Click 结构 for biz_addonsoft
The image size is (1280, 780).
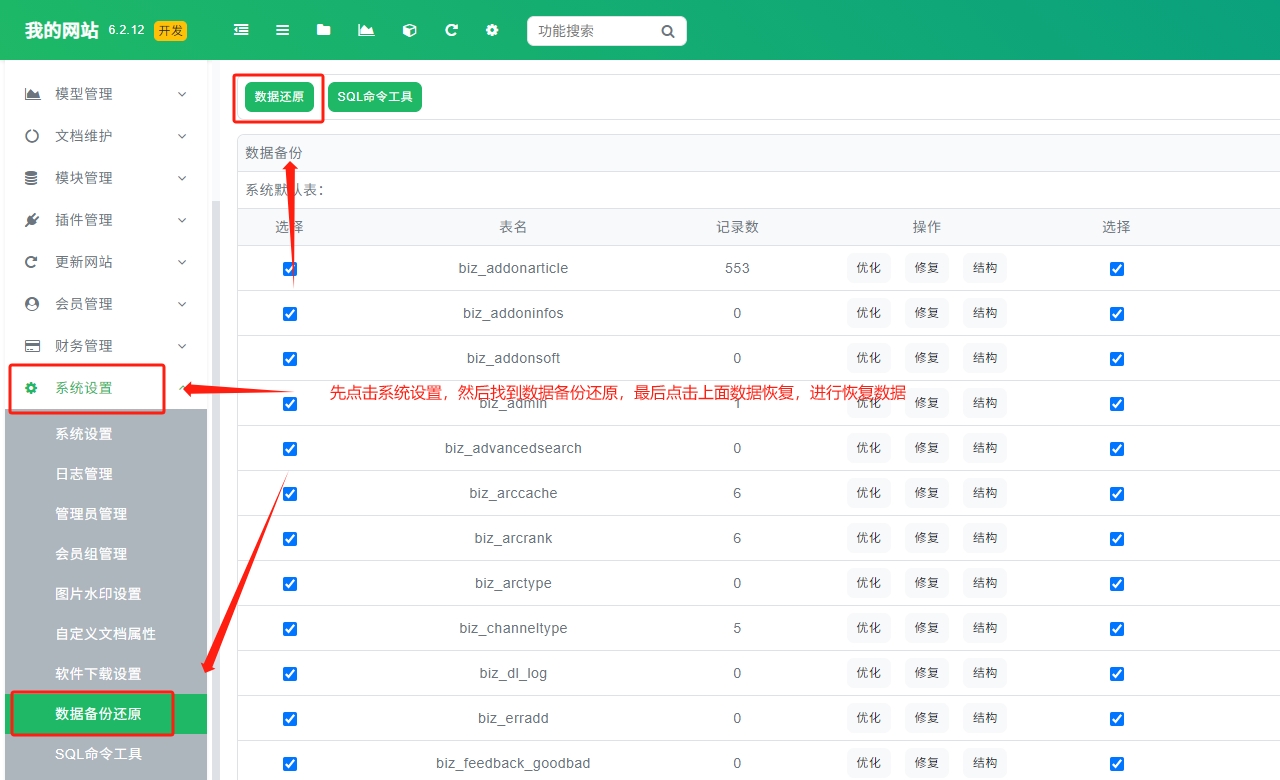click(x=985, y=358)
